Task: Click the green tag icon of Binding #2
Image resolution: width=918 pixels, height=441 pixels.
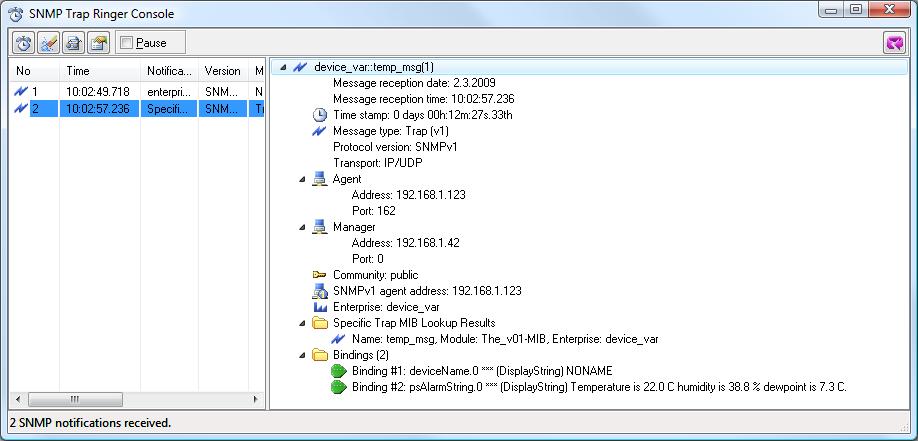Action: pos(338,387)
